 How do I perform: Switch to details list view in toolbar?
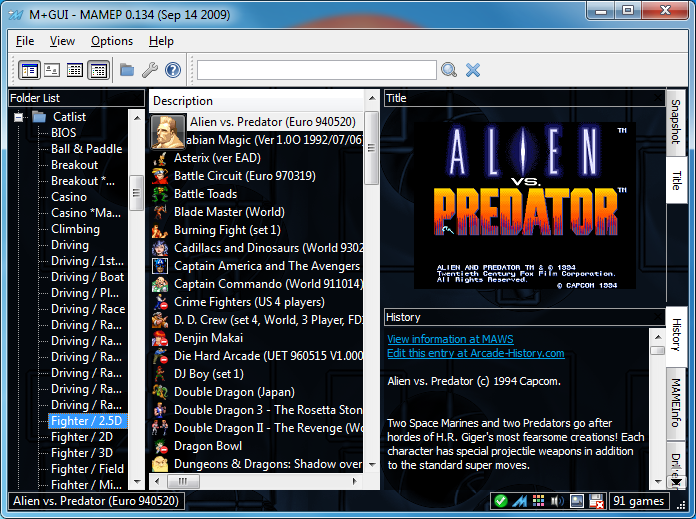click(x=75, y=70)
